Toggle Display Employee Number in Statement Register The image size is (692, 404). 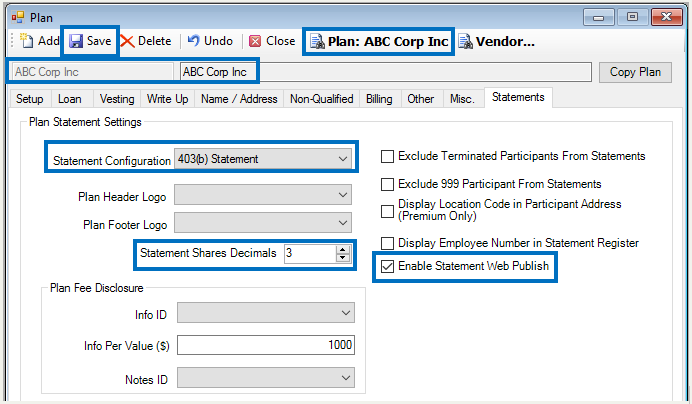coord(387,243)
